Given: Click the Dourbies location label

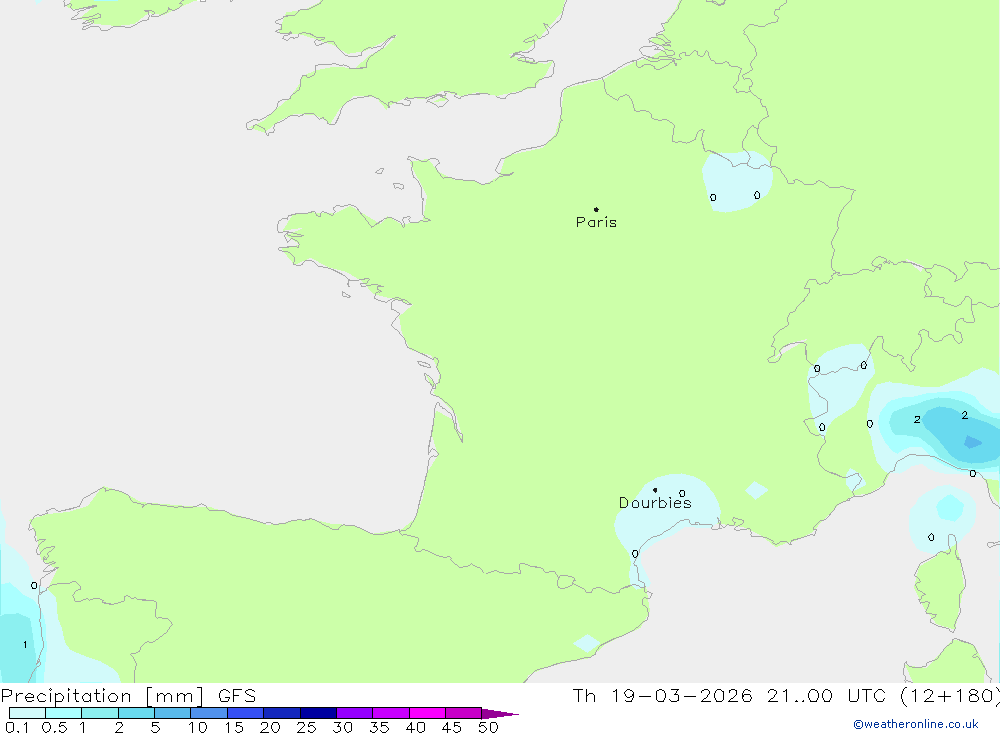Looking at the screenshot, I should pyautogui.click(x=655, y=503).
